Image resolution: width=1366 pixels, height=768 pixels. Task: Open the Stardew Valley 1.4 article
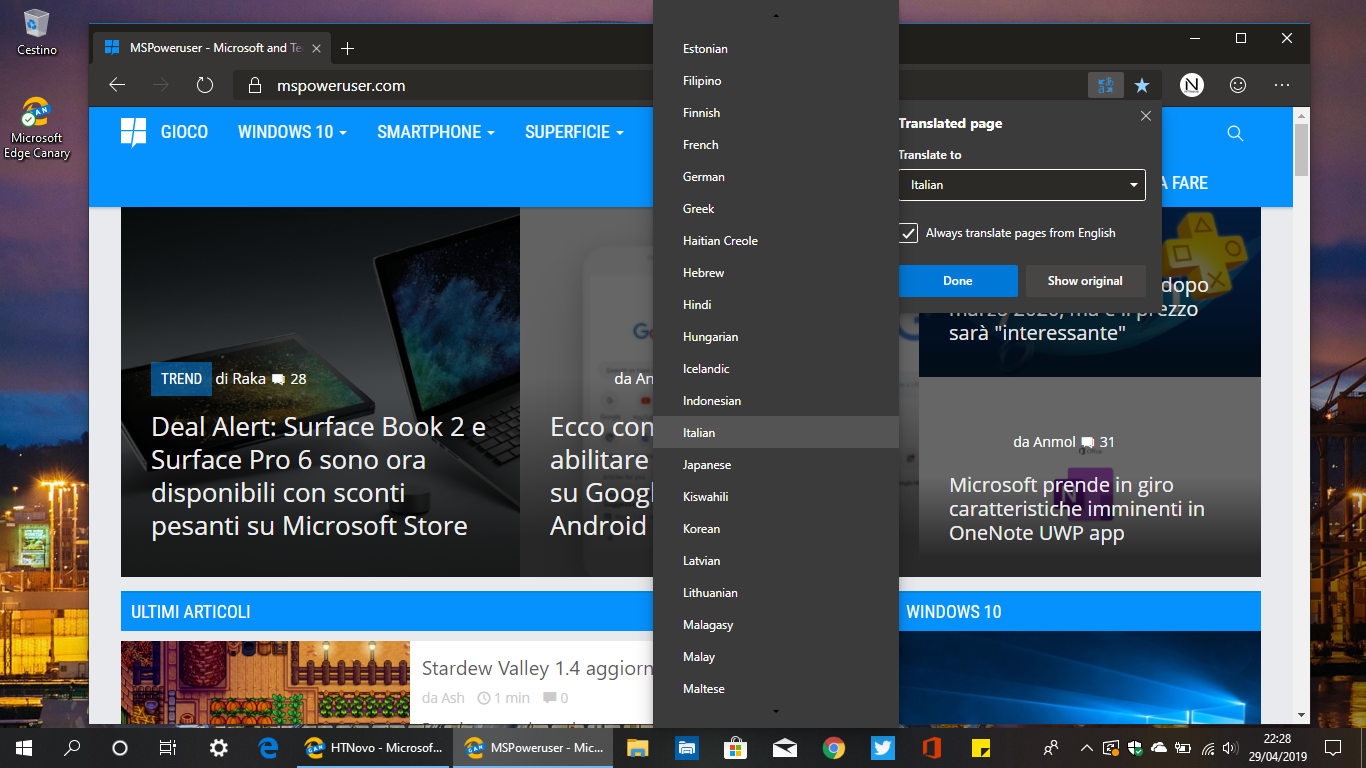pyautogui.click(x=537, y=668)
